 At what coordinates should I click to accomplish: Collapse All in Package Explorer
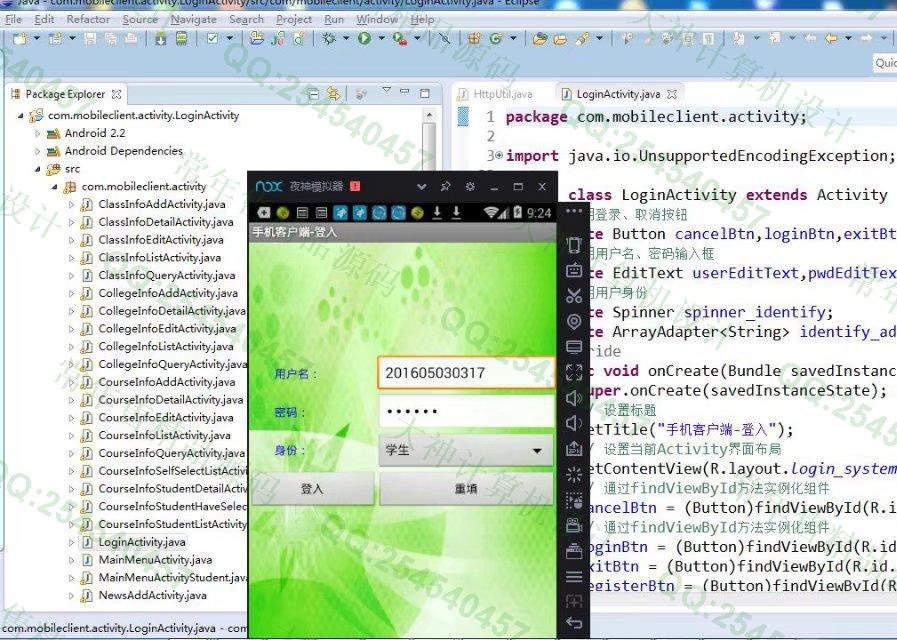pyautogui.click(x=314, y=94)
